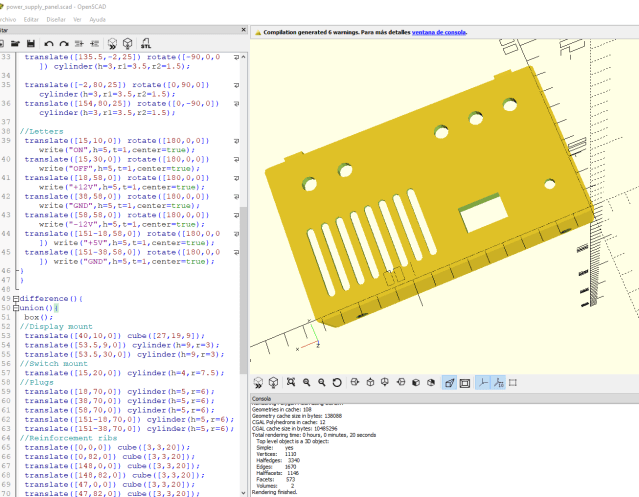Image resolution: width=639 pixels, height=497 pixels.
Task: Toggle the show axes button
Action: (482, 382)
